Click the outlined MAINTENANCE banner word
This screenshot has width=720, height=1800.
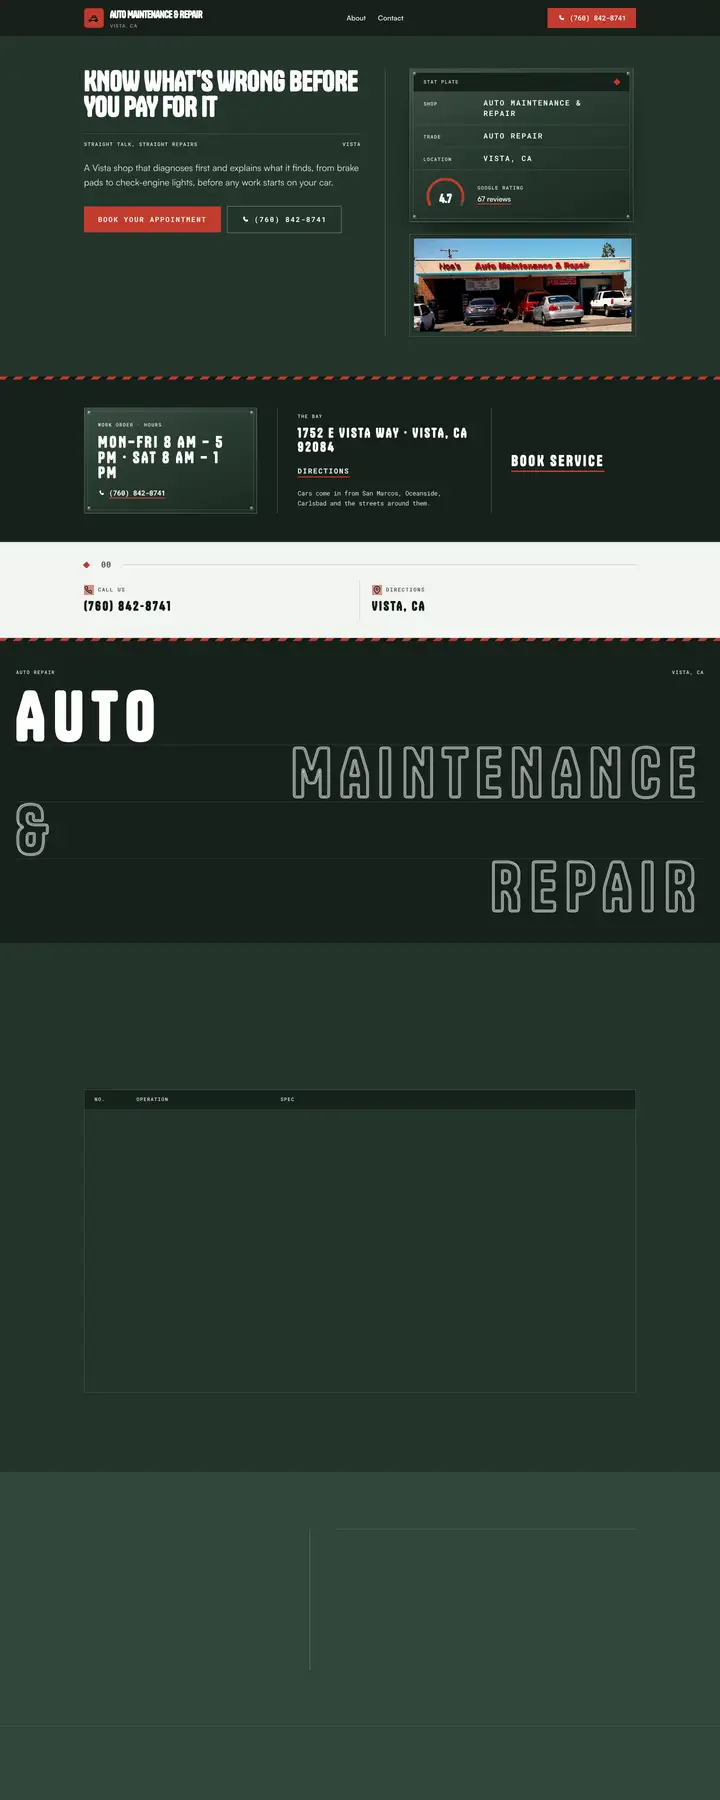click(494, 772)
